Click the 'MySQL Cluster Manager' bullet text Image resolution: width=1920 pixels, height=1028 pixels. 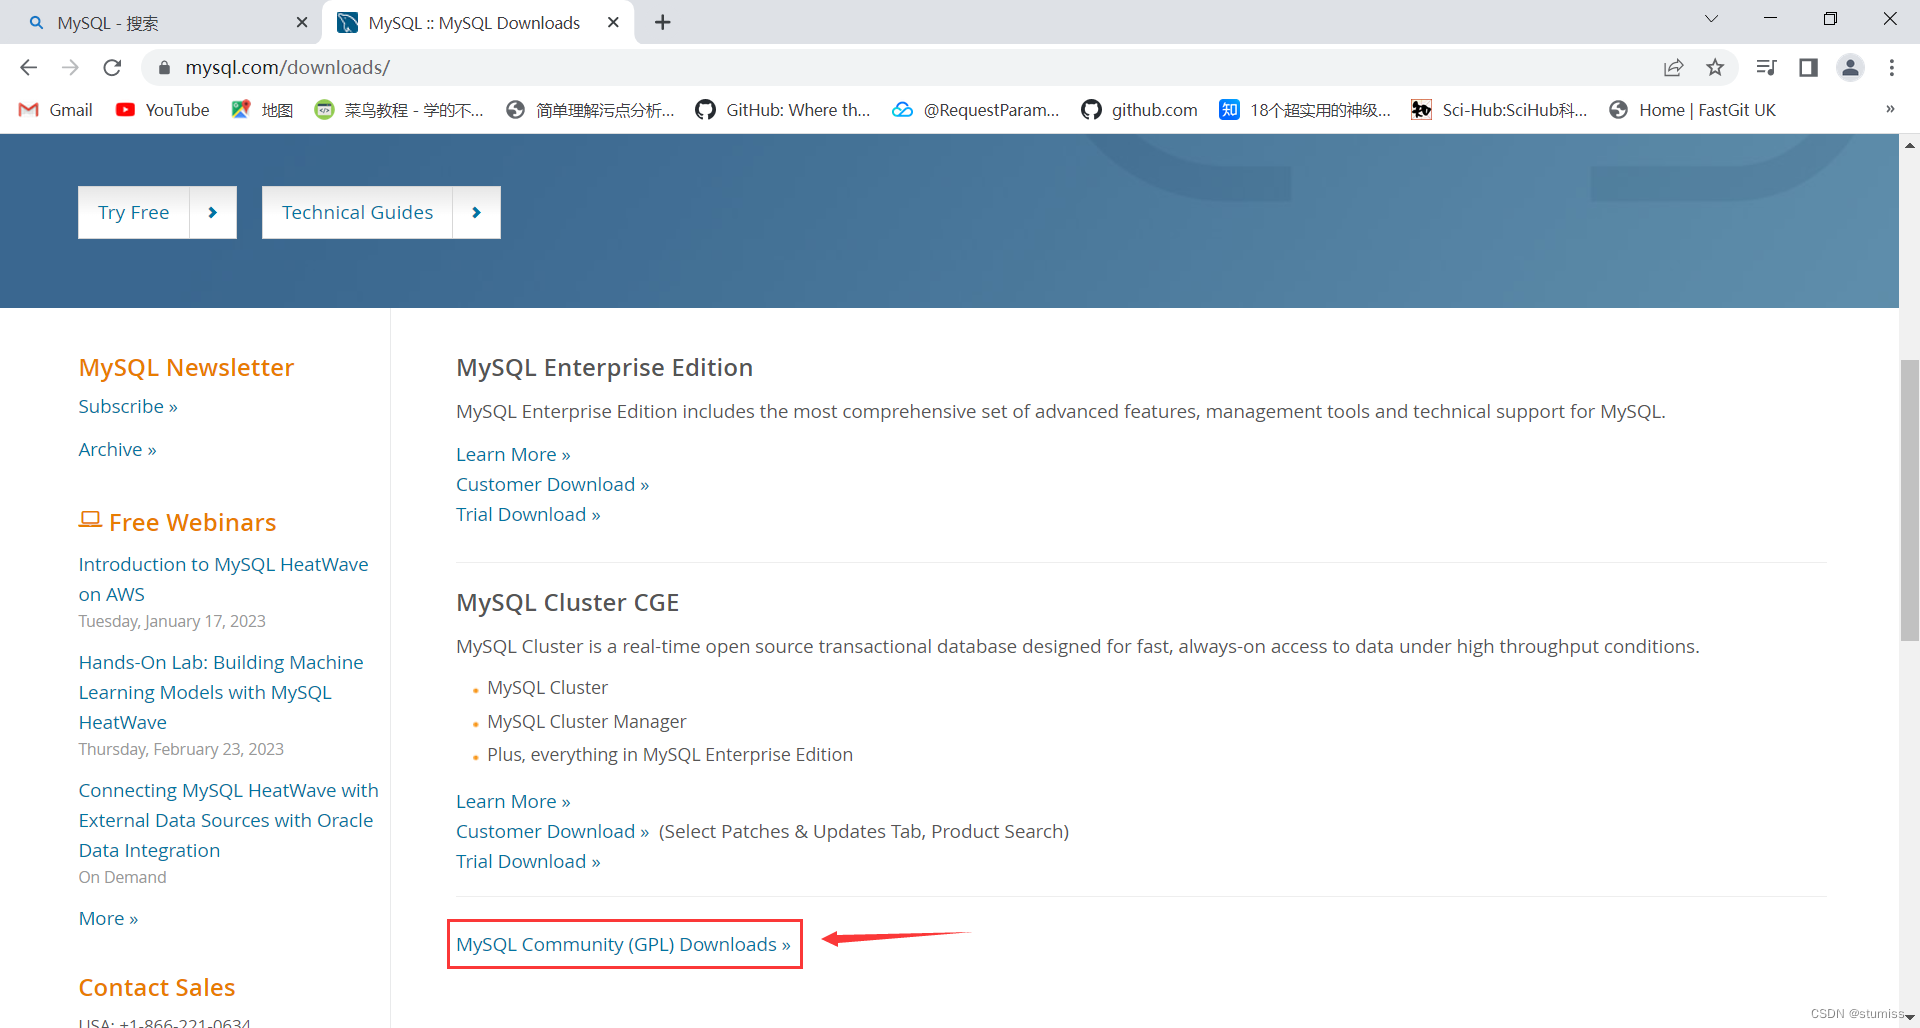586,721
